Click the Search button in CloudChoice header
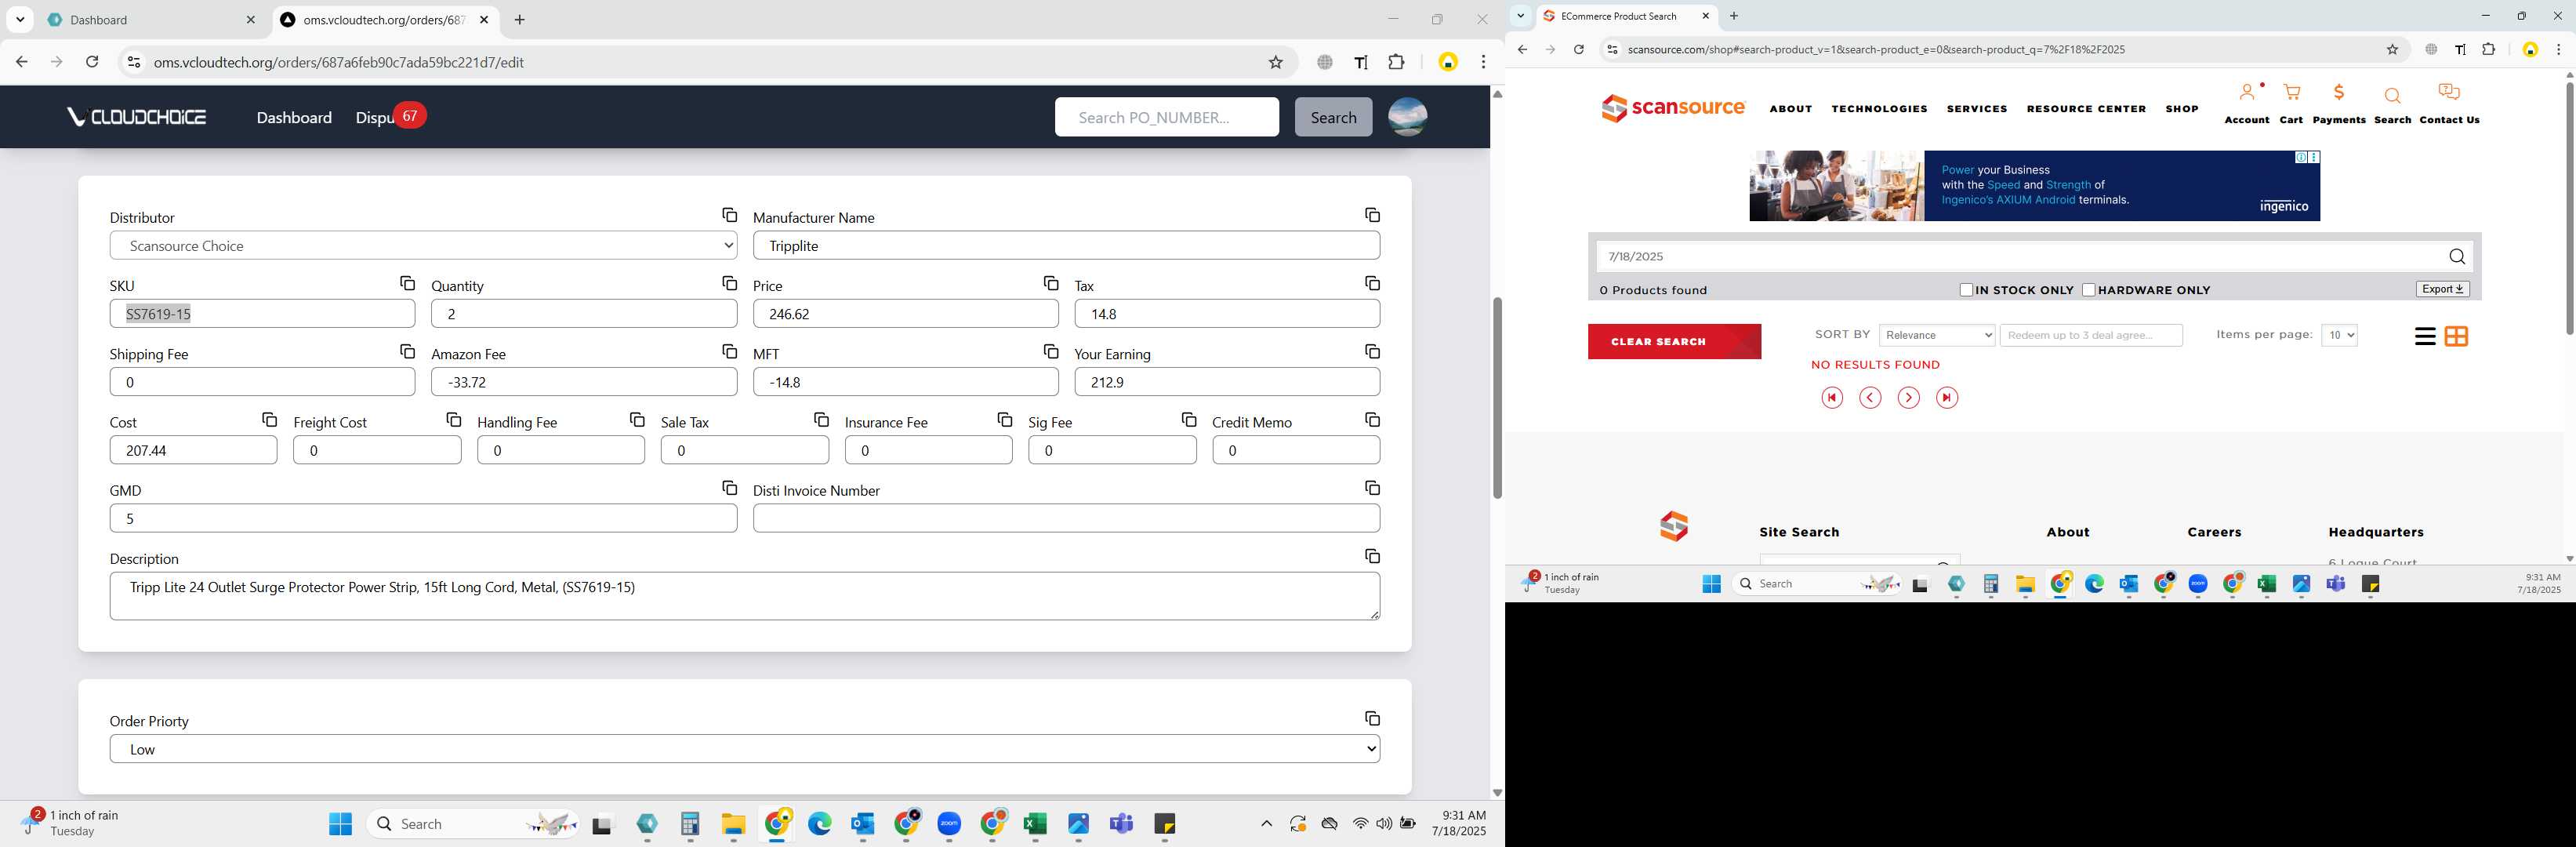Screen dimensions: 2576x847 [1333, 117]
